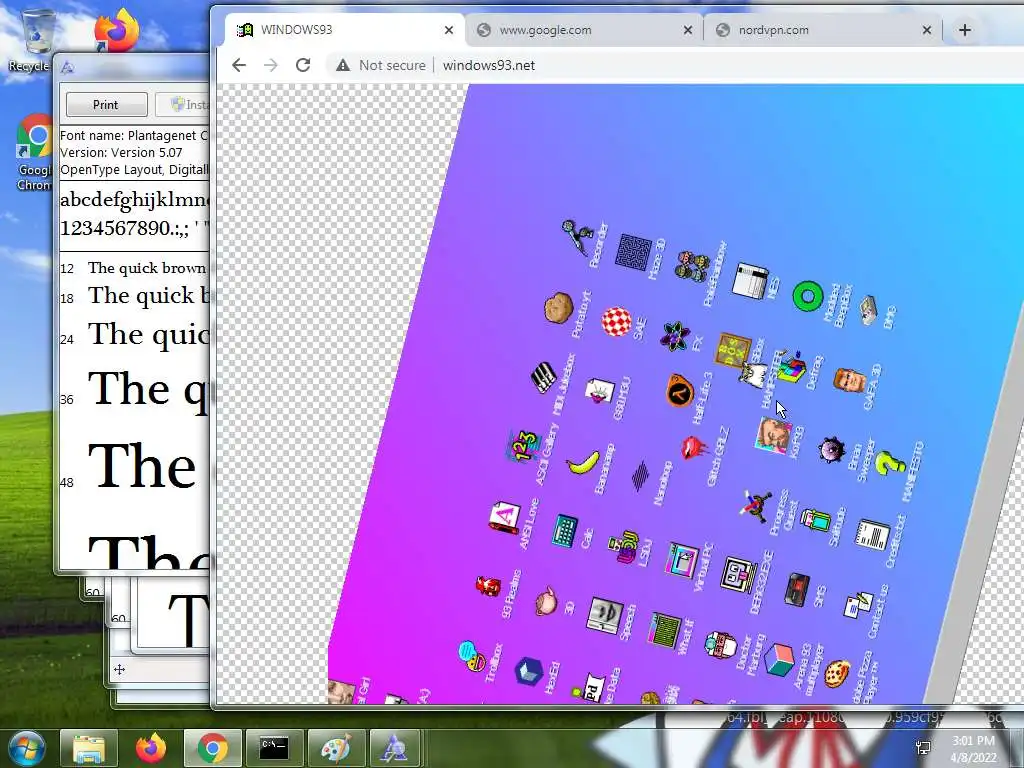
Task: Launch the Brian Sweeper mine icon
Action: pyautogui.click(x=831, y=450)
